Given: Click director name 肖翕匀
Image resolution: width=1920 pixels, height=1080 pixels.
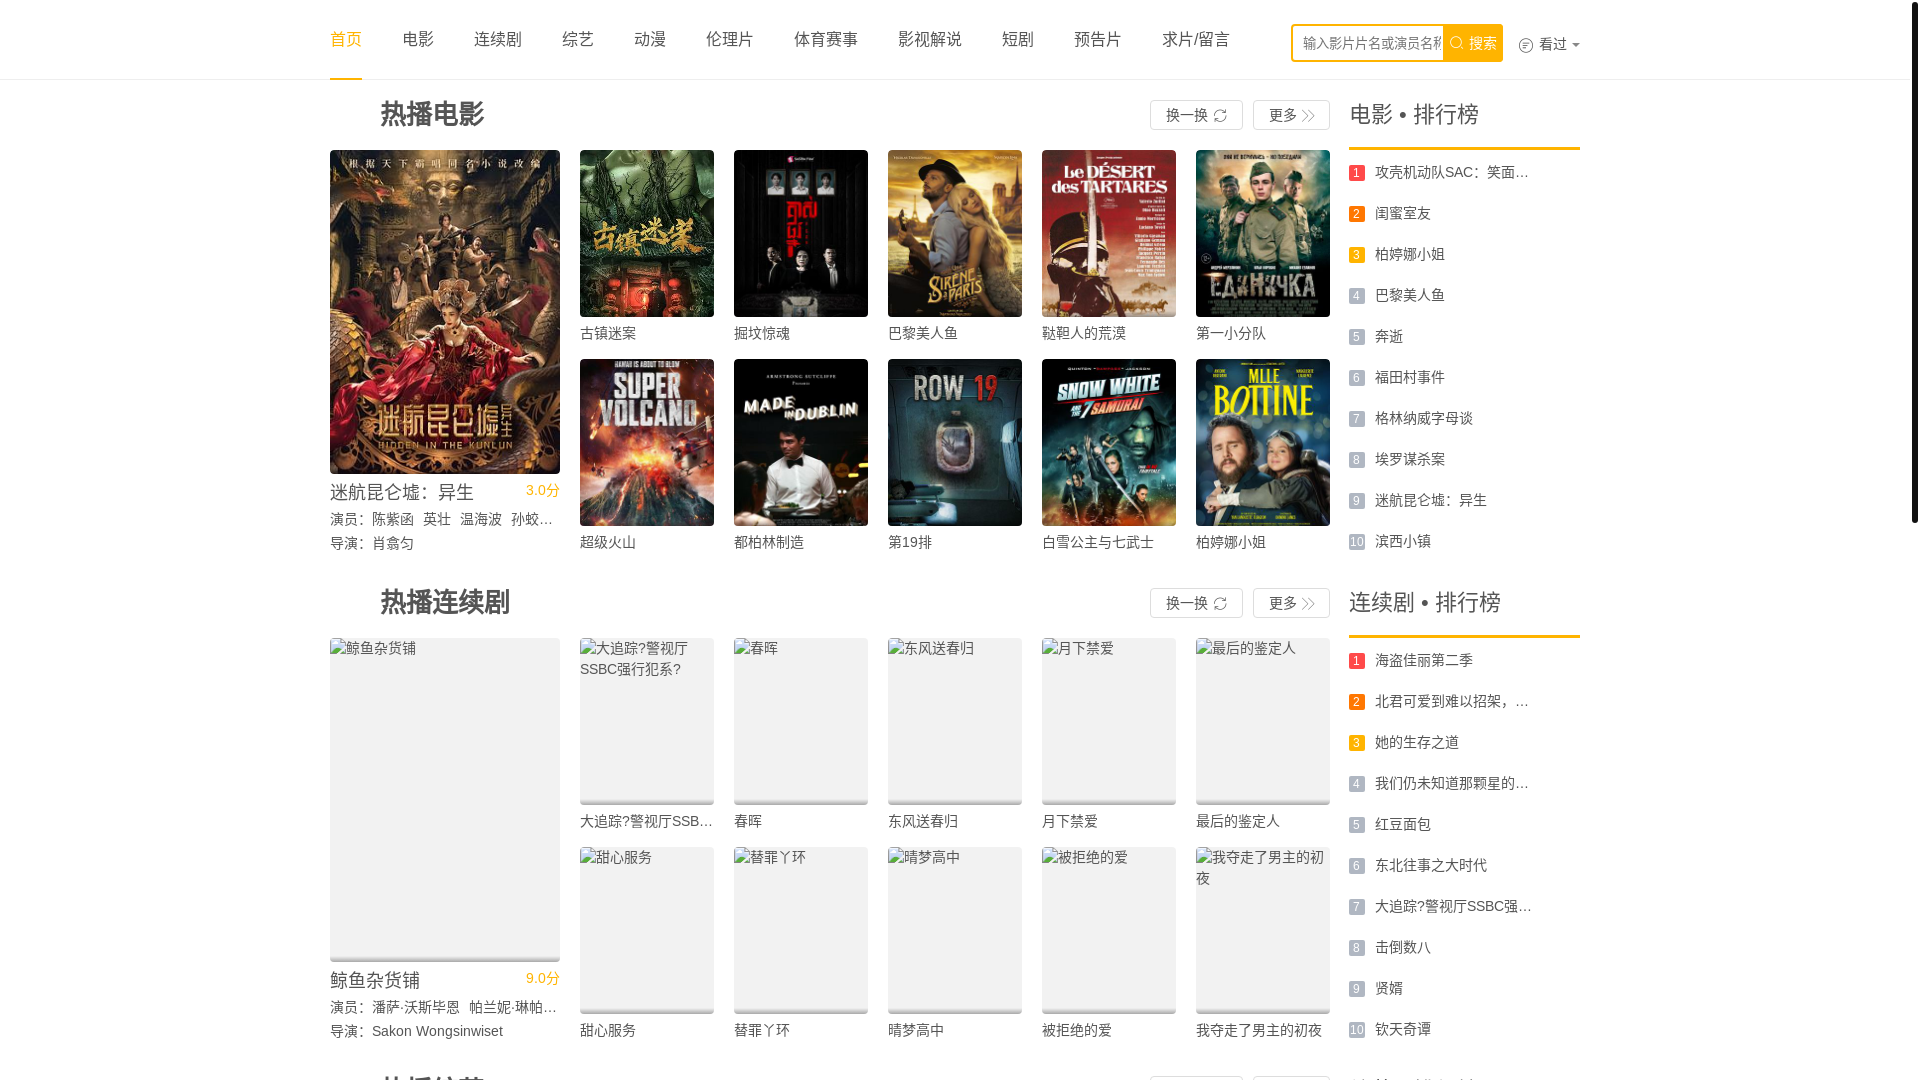Looking at the screenshot, I should pyautogui.click(x=393, y=543).
